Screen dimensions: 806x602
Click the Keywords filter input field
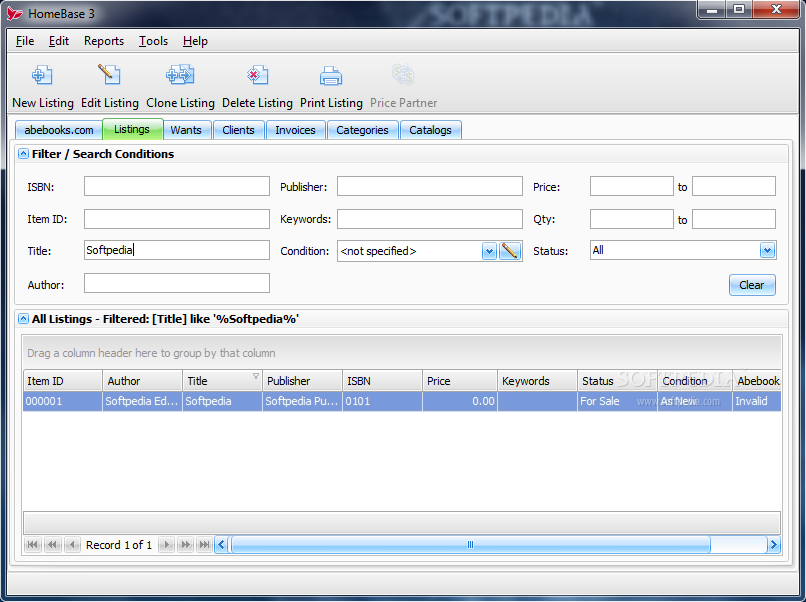click(x=430, y=218)
